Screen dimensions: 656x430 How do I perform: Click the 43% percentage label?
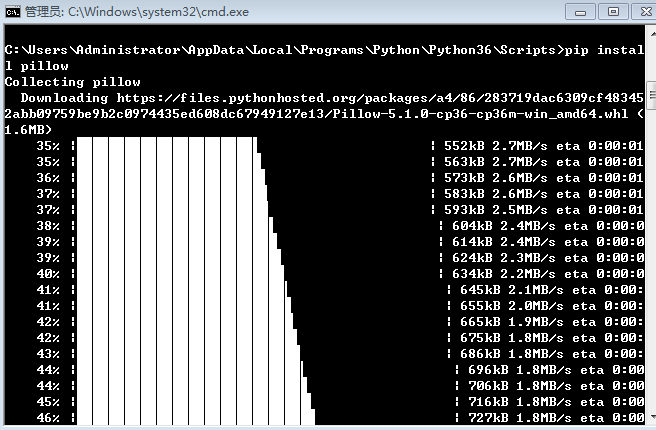[x=48, y=353]
